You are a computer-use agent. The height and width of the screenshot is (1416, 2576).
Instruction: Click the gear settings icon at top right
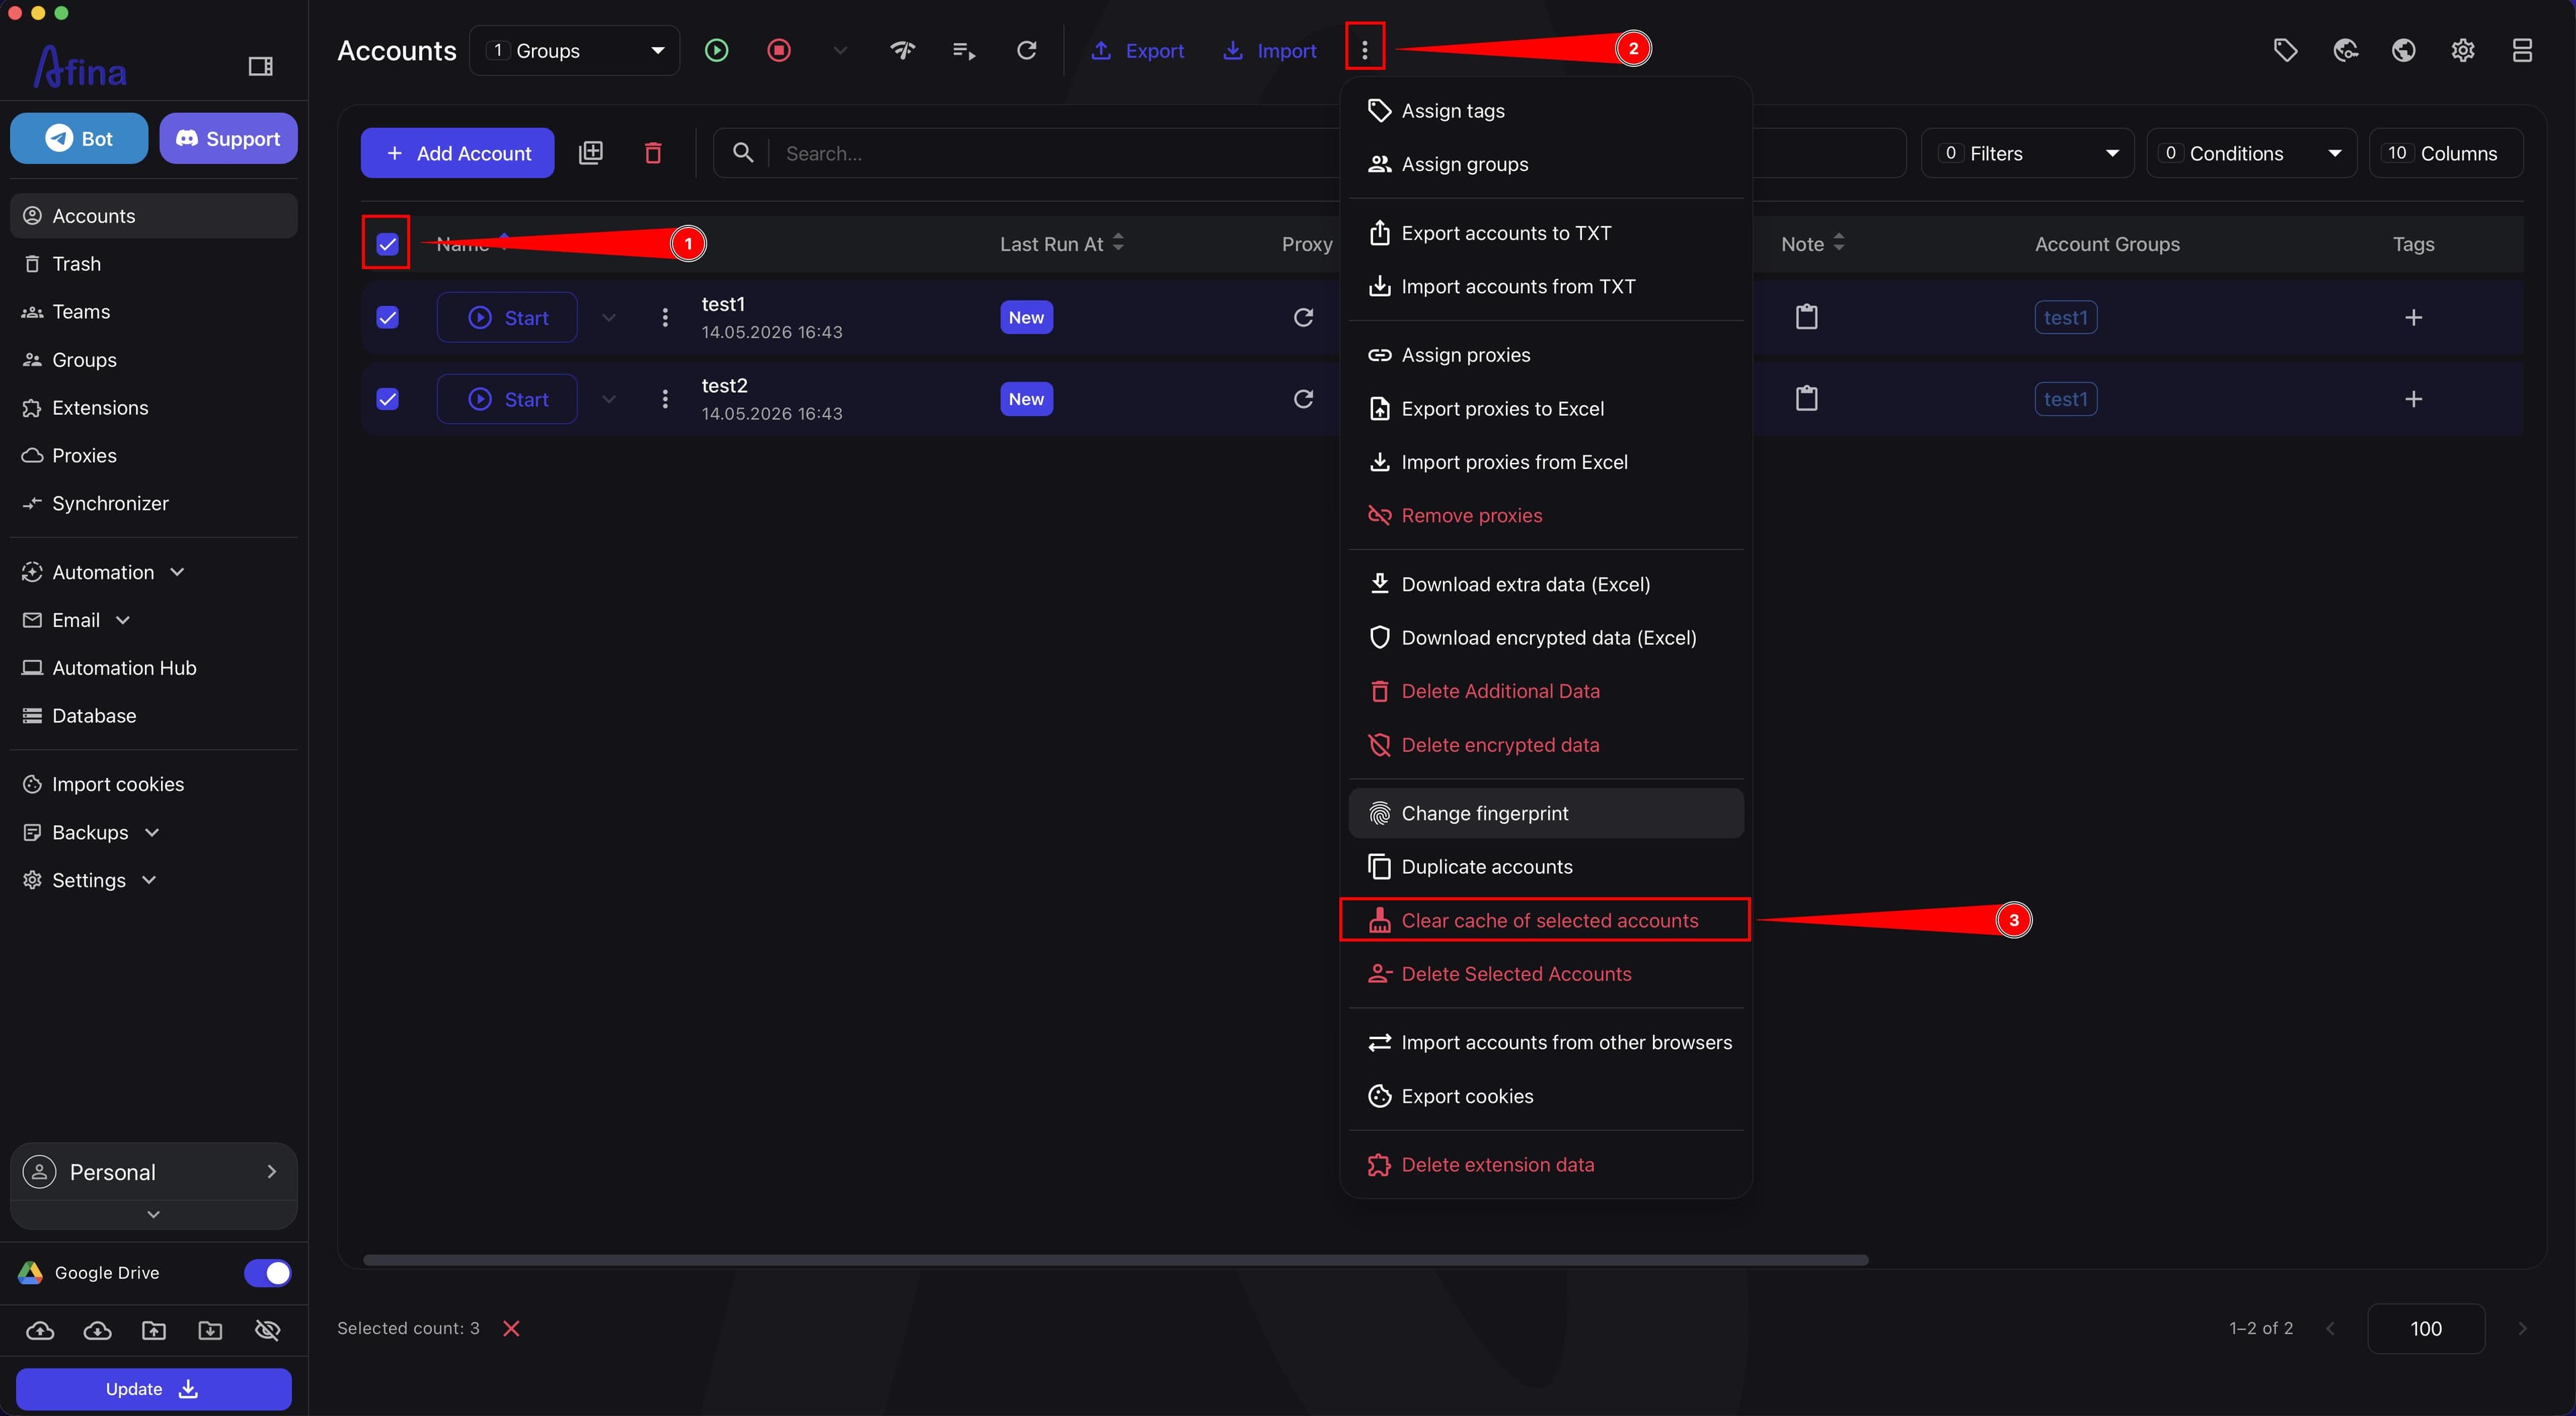[2463, 50]
